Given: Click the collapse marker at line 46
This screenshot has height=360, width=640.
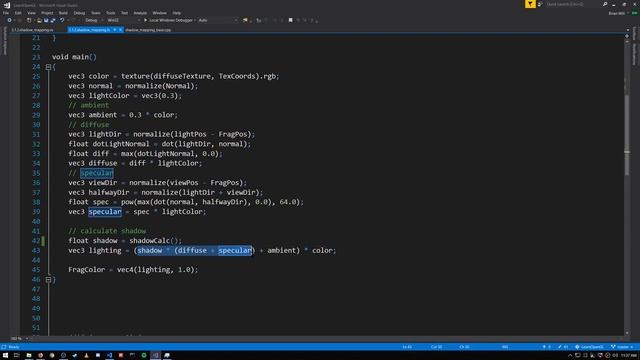Looking at the screenshot, I should pyautogui.click(x=48, y=280).
